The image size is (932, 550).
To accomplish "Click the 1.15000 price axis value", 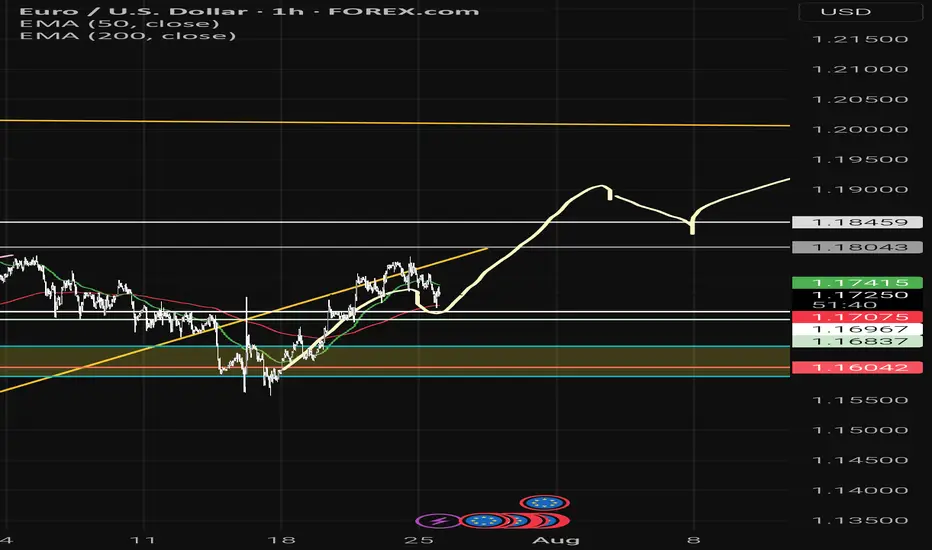I will [x=860, y=430].
